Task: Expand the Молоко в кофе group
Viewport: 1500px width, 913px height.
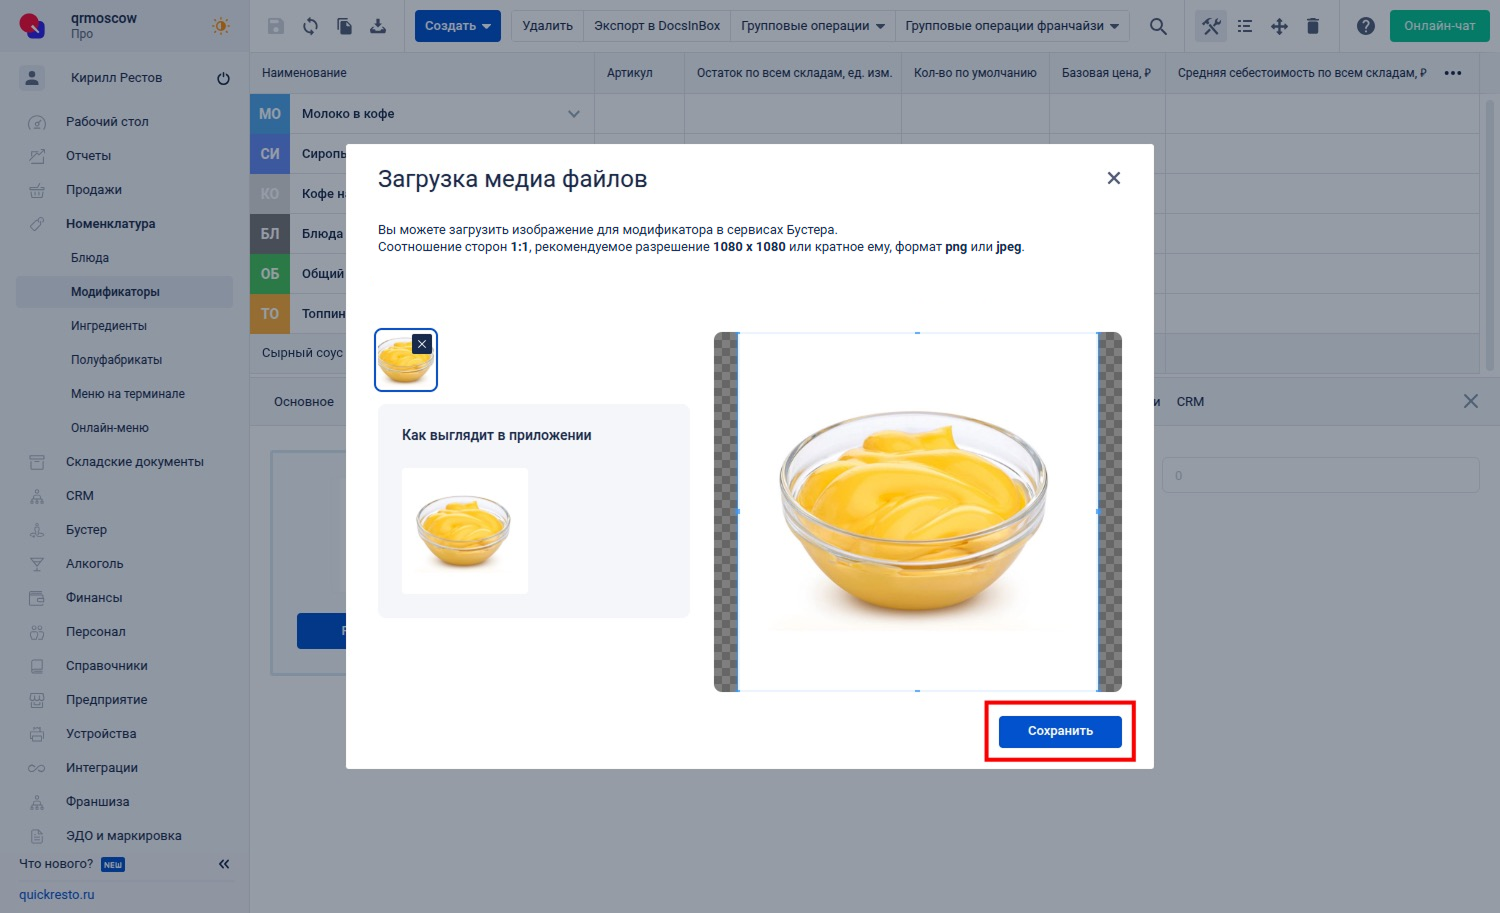Action: click(574, 114)
